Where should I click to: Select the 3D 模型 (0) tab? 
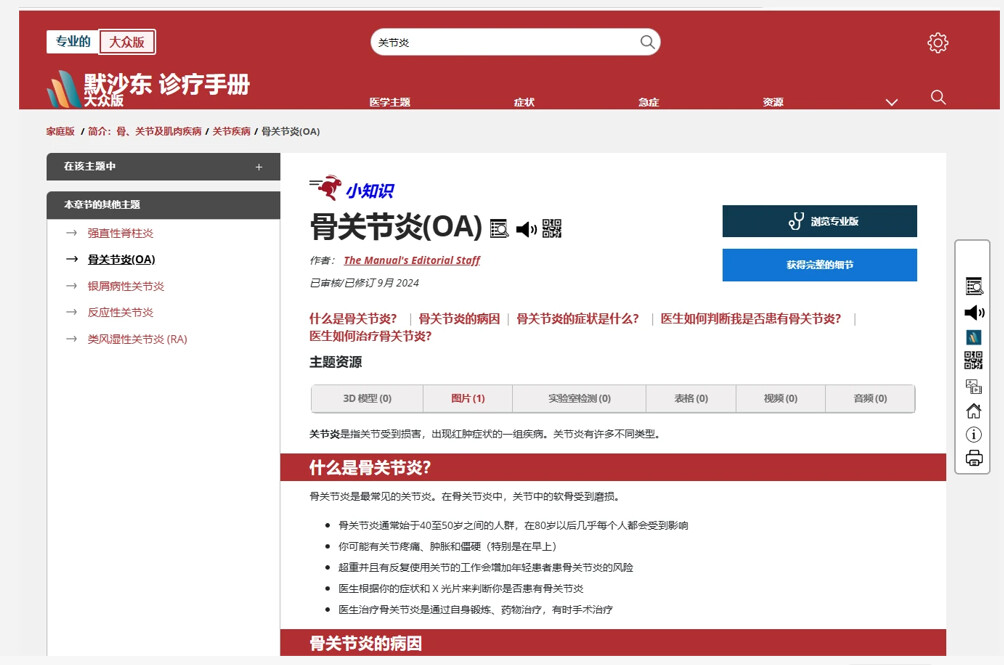coord(367,398)
